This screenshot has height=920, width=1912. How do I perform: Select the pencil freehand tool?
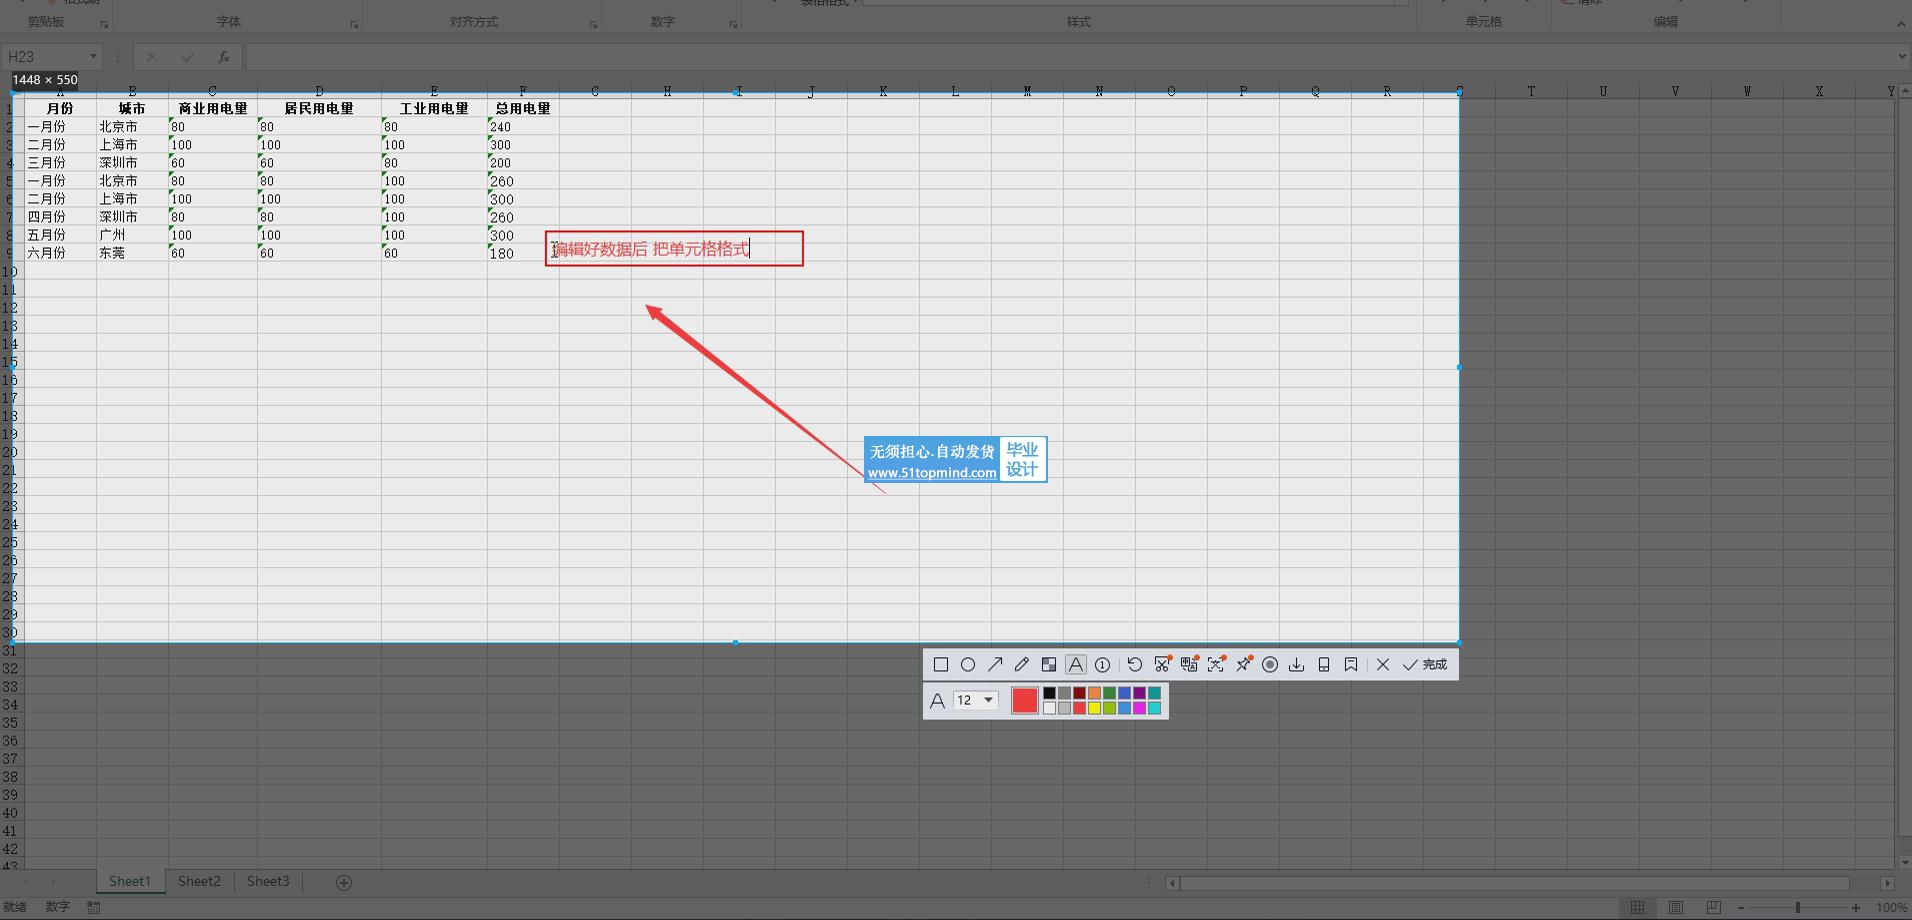click(1021, 665)
